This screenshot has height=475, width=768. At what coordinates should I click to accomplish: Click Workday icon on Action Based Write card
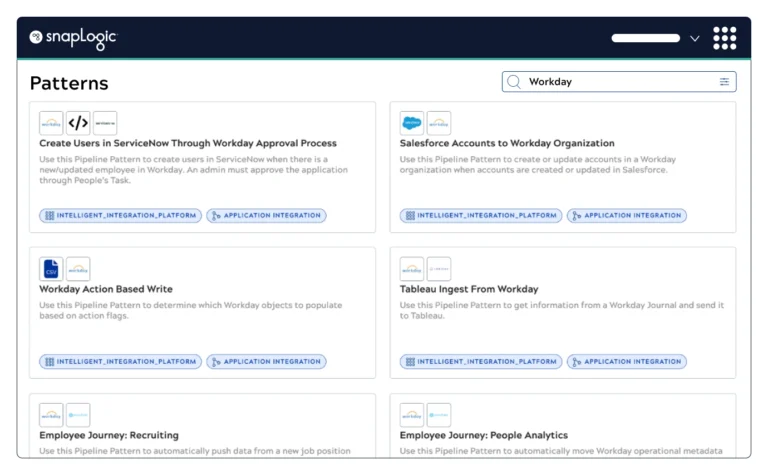(x=78, y=269)
